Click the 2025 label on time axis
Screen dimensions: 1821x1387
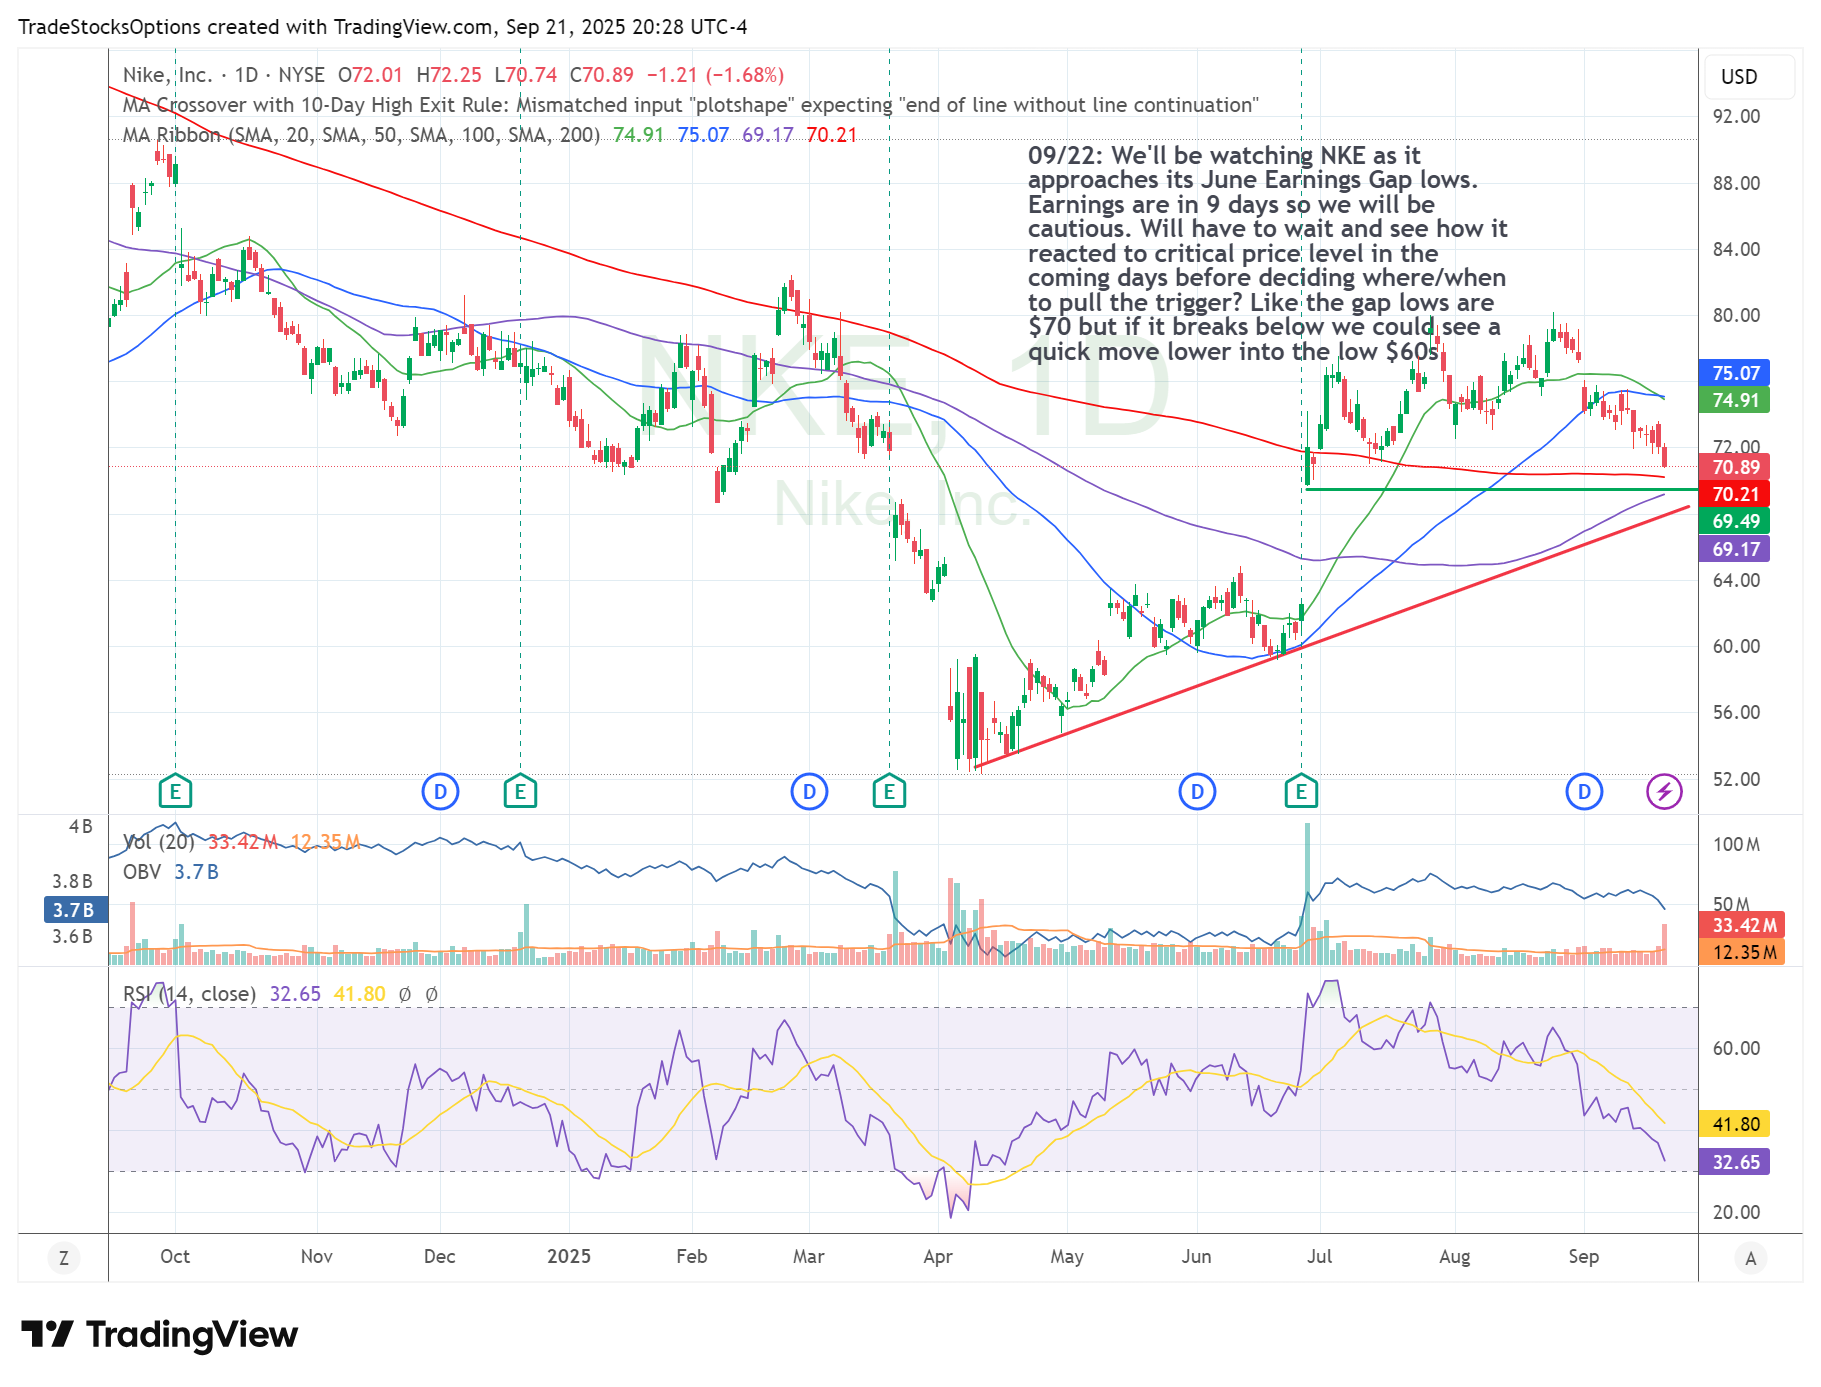point(569,1256)
